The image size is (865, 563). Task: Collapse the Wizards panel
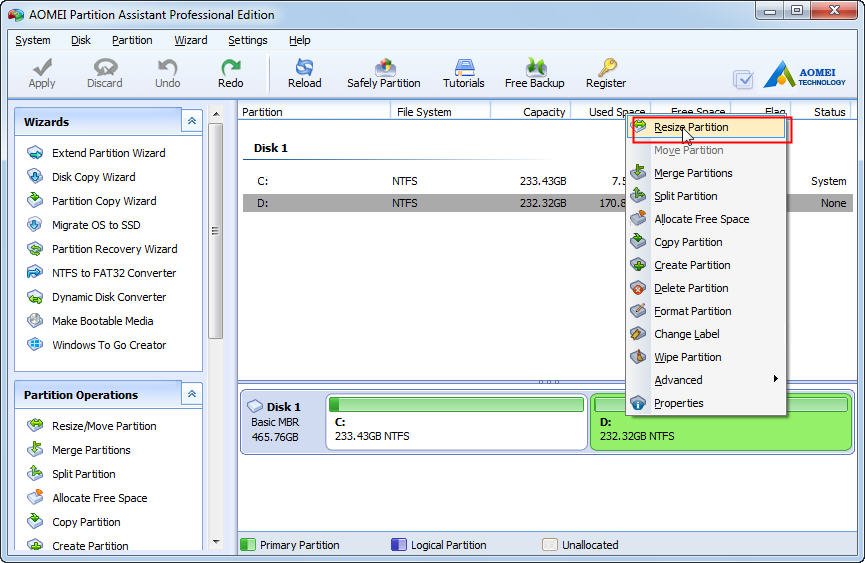(192, 121)
